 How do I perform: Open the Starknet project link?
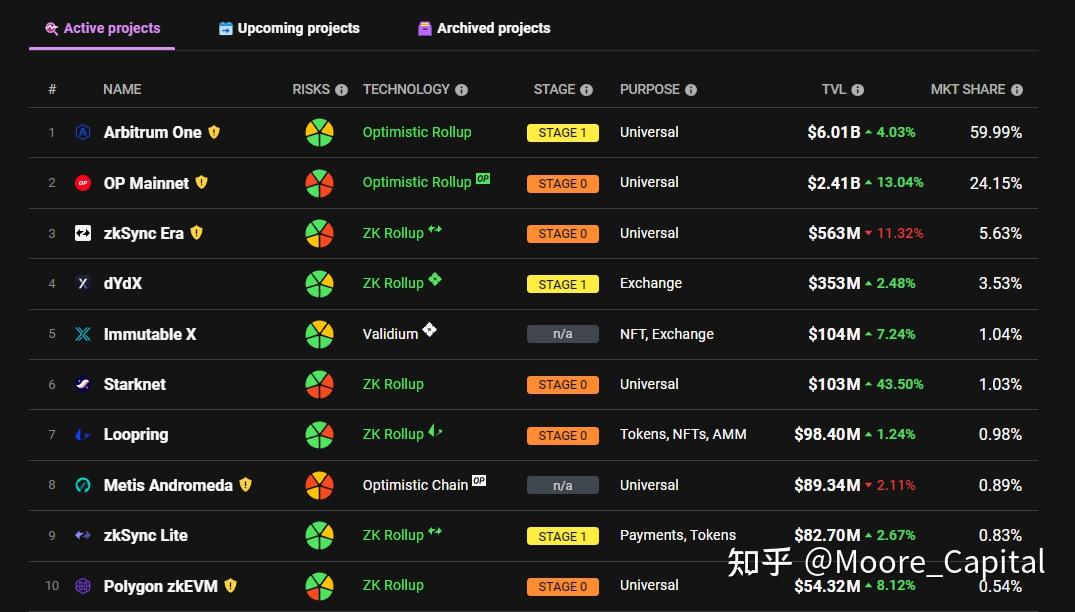click(x=134, y=384)
